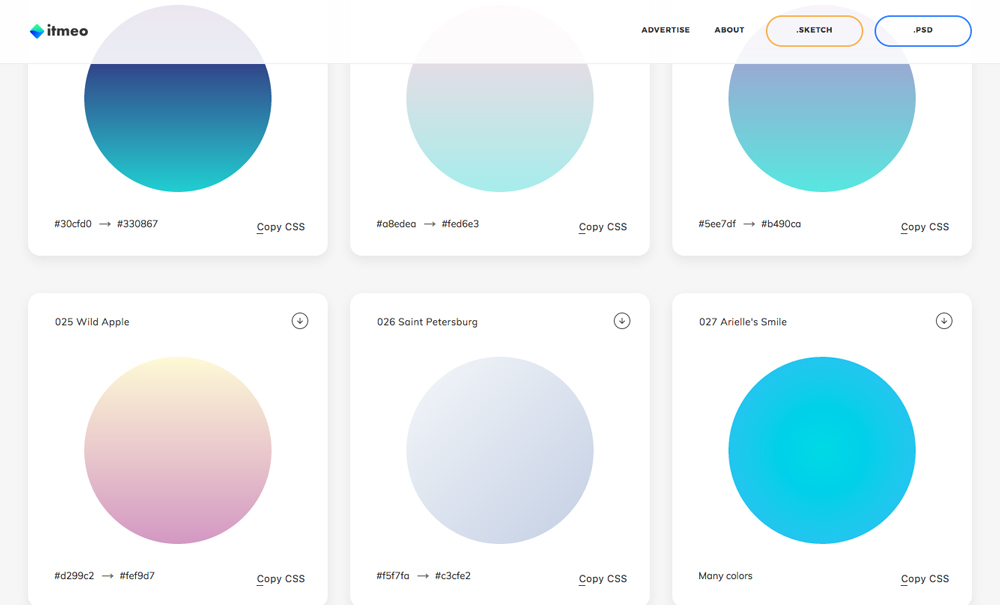Download the Wild Apple gradient image
1000x605 pixels.
300,321
